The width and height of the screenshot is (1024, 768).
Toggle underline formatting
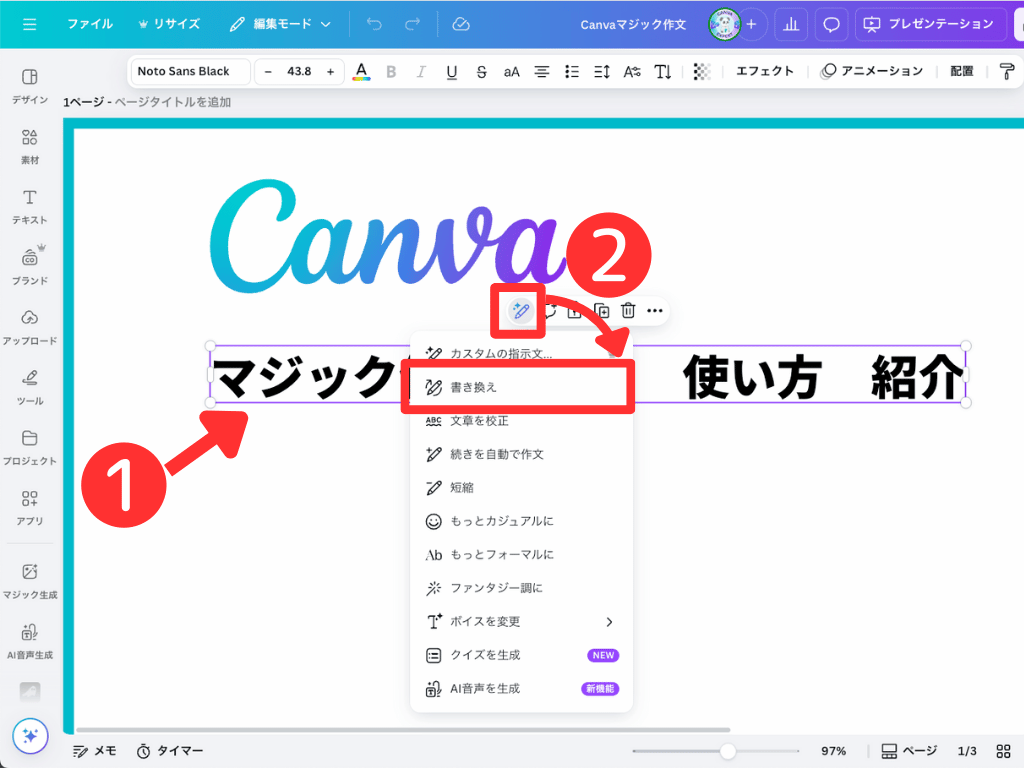(x=451, y=71)
